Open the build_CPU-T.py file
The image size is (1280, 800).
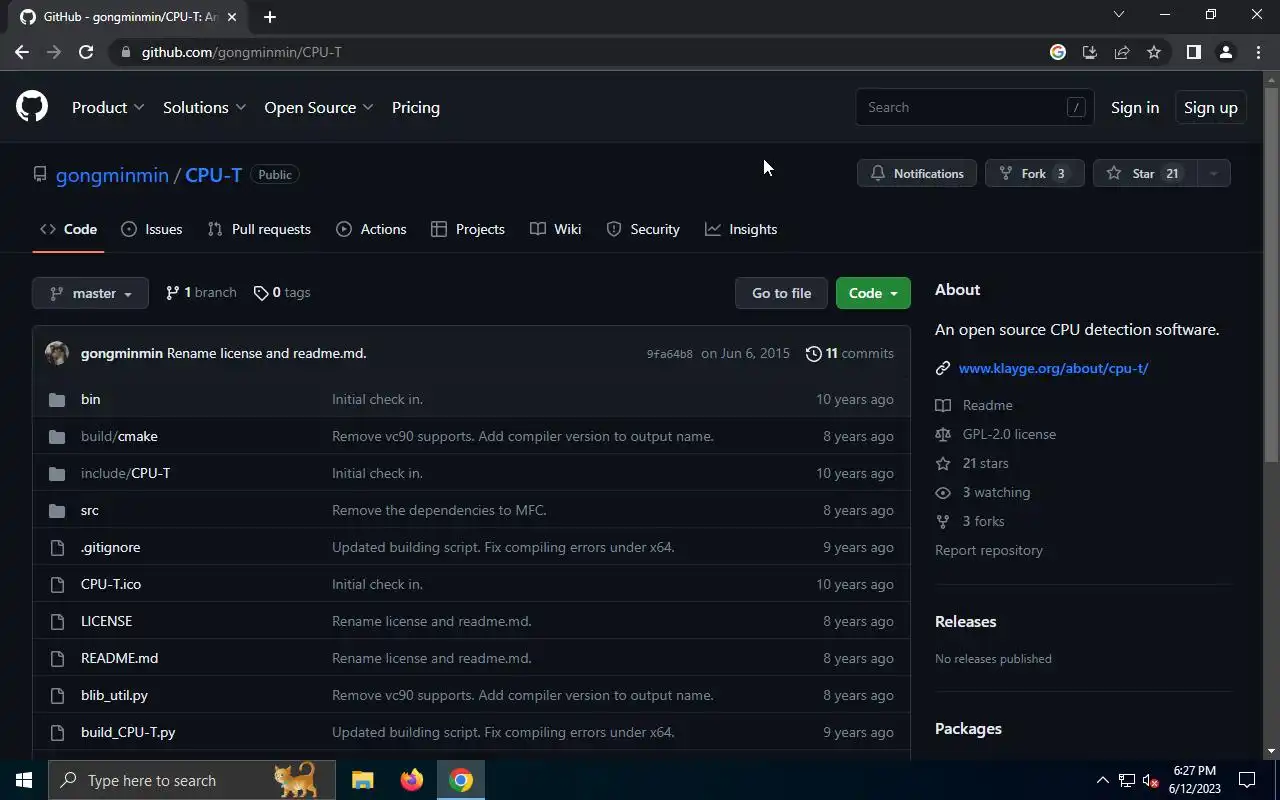(x=128, y=732)
